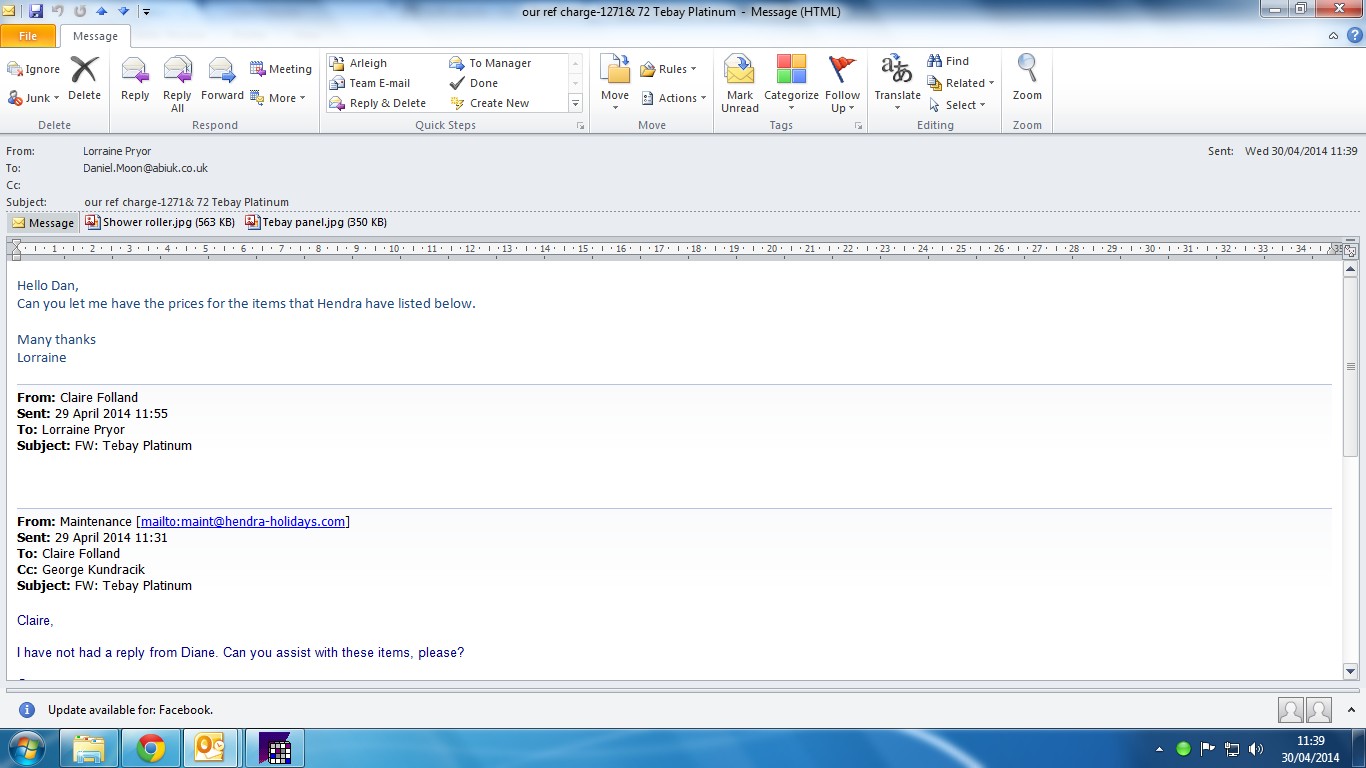Mark the message as Unread

[740, 82]
